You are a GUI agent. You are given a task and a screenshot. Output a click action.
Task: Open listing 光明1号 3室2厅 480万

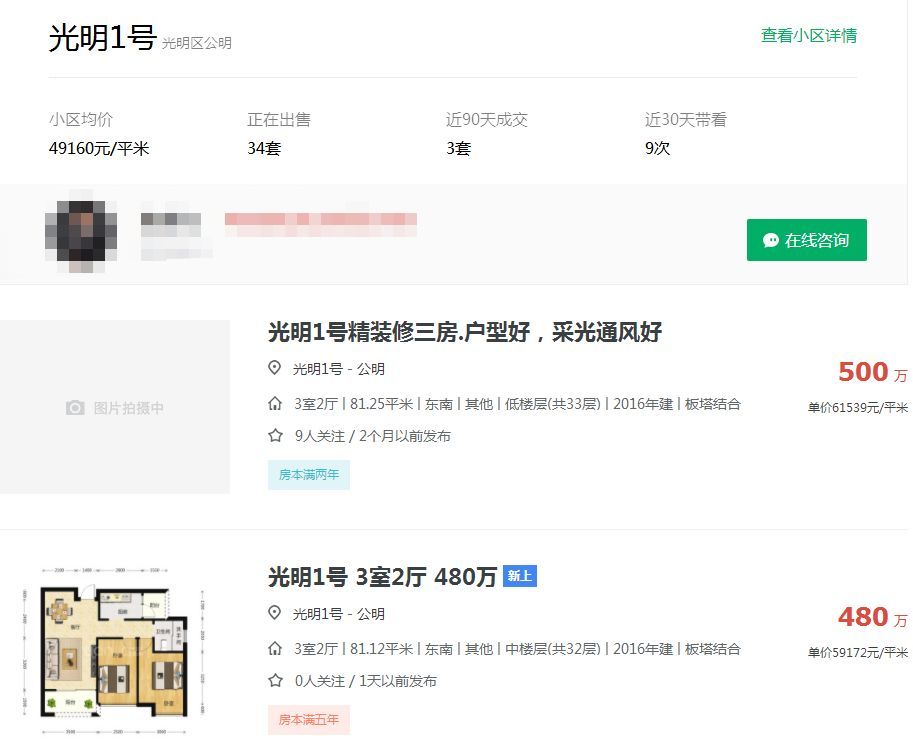[x=382, y=577]
